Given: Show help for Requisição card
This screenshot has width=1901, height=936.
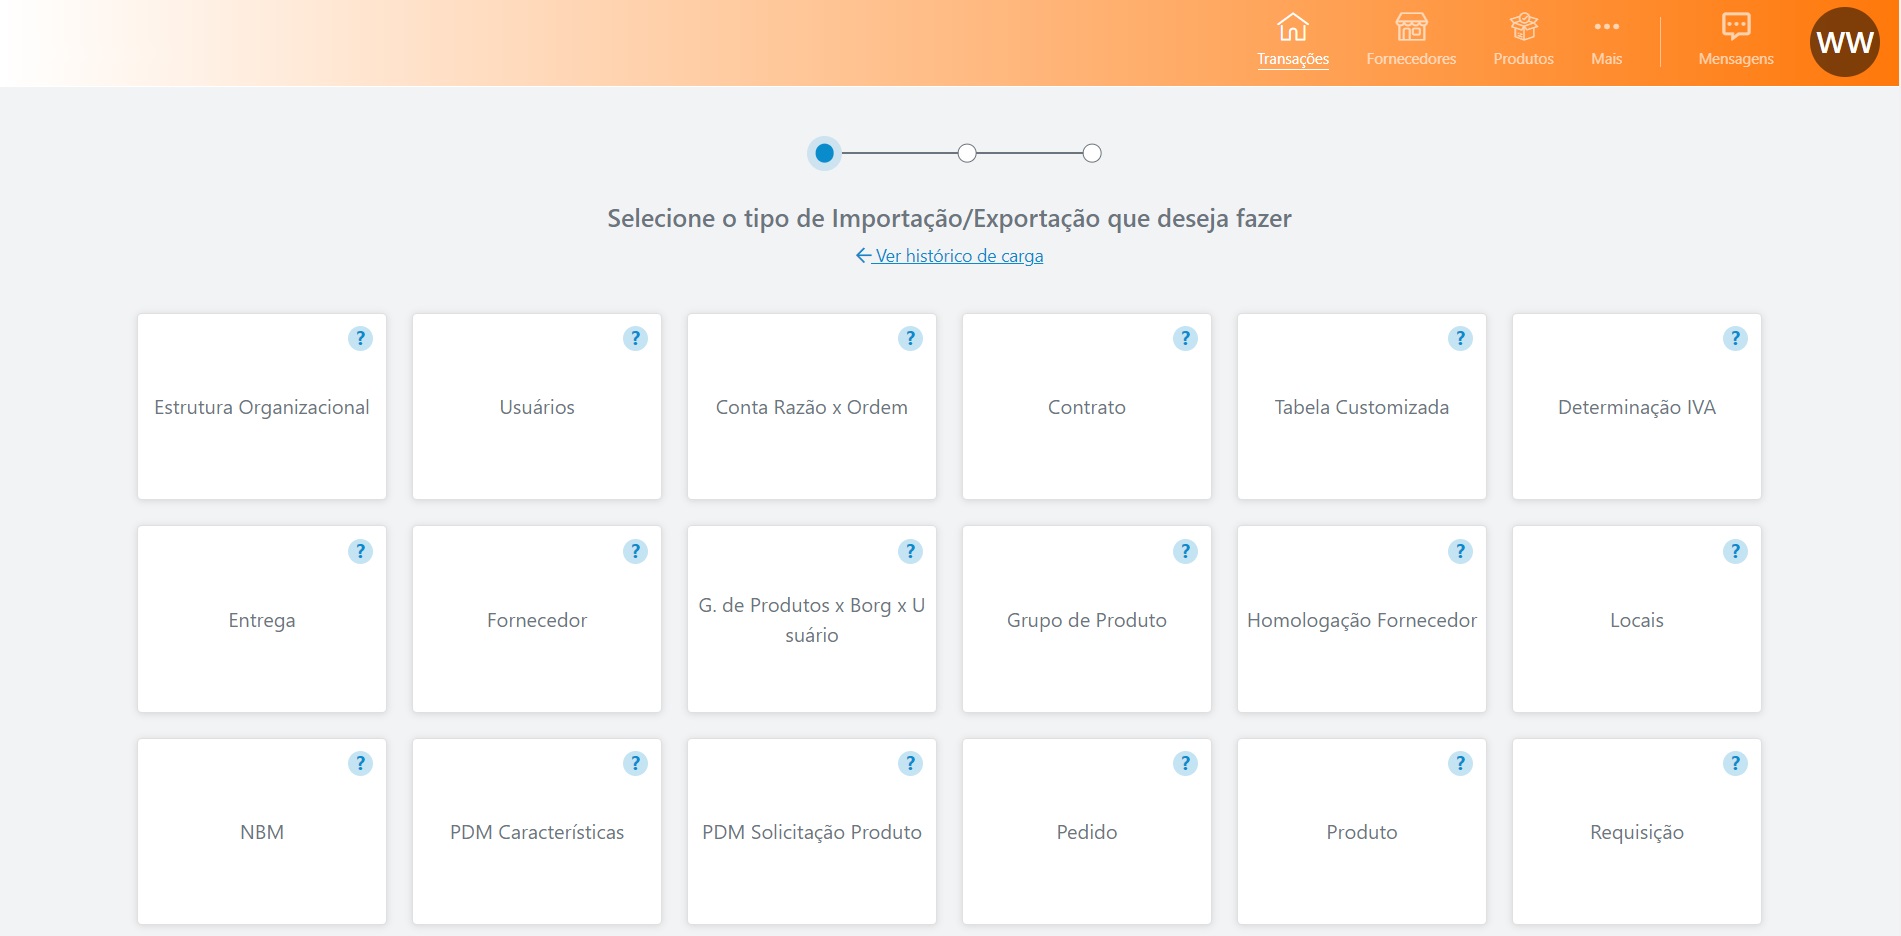Looking at the screenshot, I should [x=1735, y=764].
